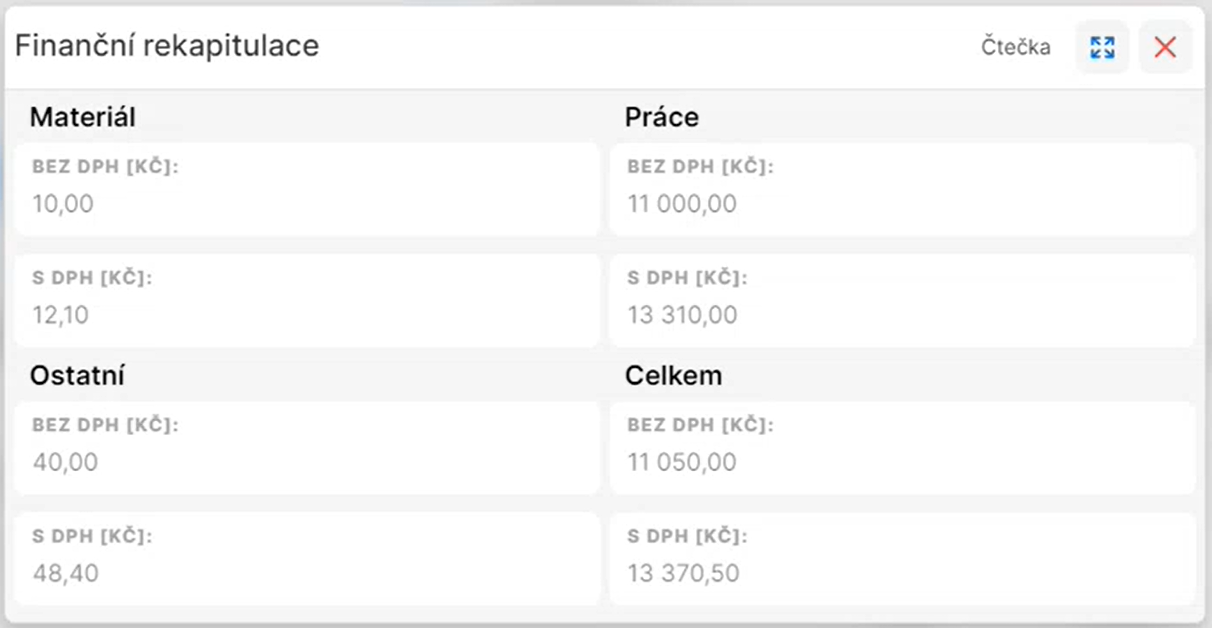
Task: Click the Práce section heading
Action: (x=662, y=117)
